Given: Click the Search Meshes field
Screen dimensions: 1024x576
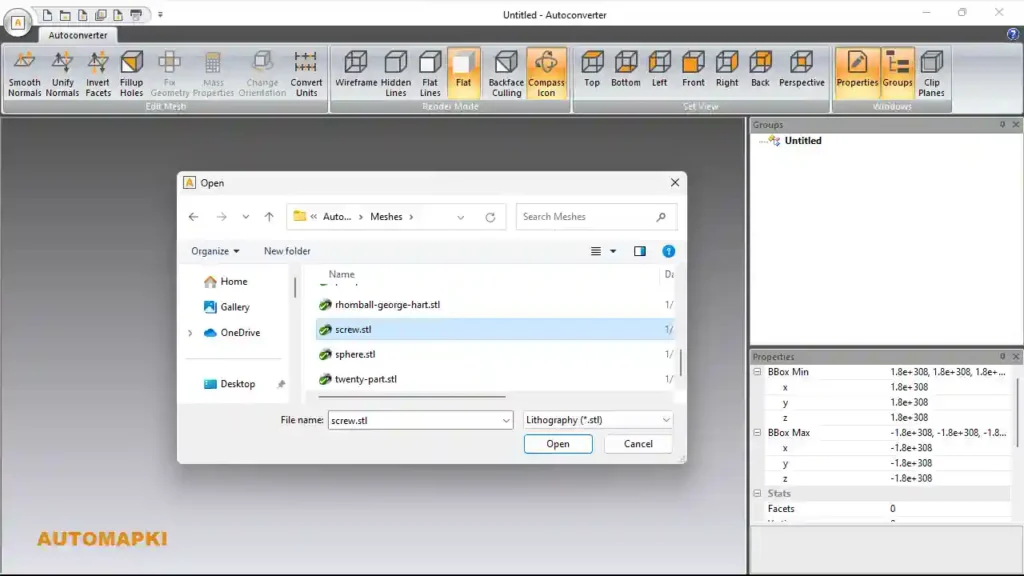Looking at the screenshot, I should tap(596, 217).
